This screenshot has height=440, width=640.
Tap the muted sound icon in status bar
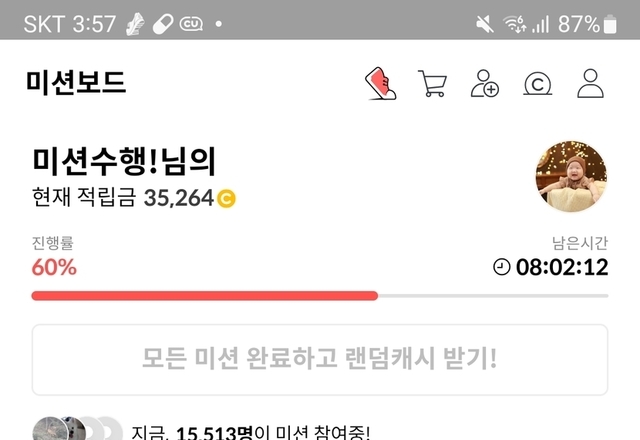click(x=485, y=24)
